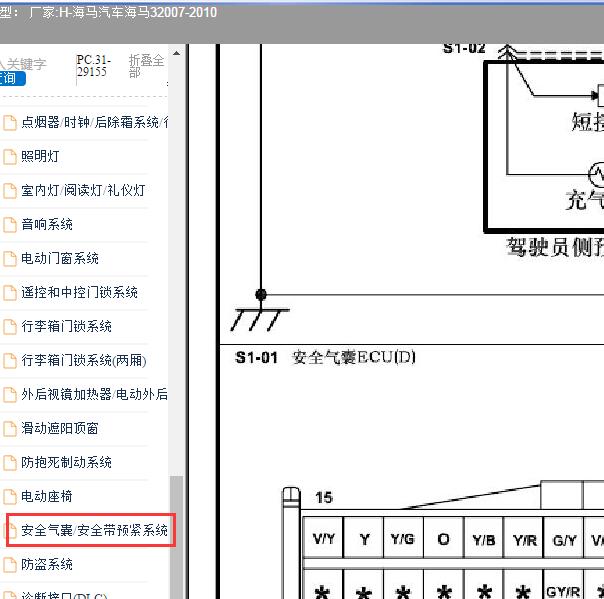Select 滑动遮阳顶窗 in the list
Viewport: 604px width, 599px height.
tap(60, 428)
